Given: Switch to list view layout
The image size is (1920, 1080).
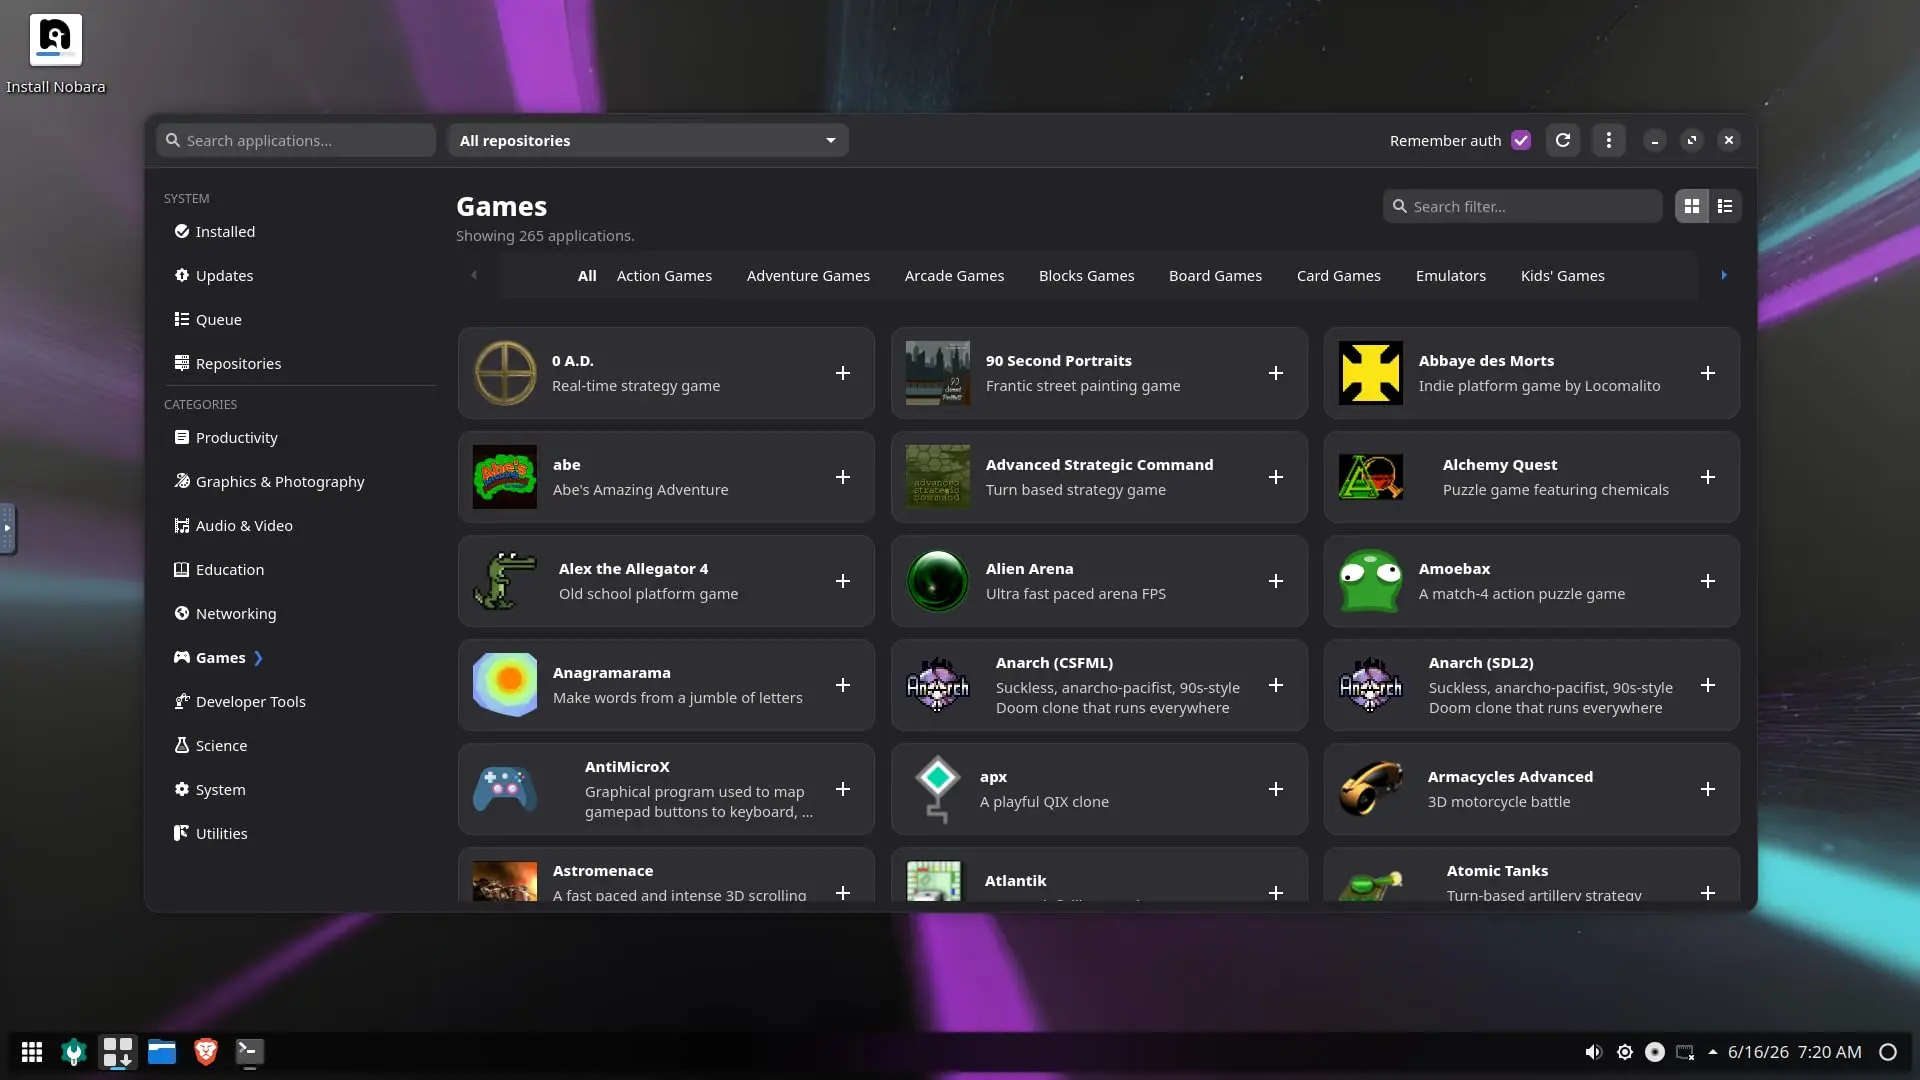Looking at the screenshot, I should tap(1725, 206).
